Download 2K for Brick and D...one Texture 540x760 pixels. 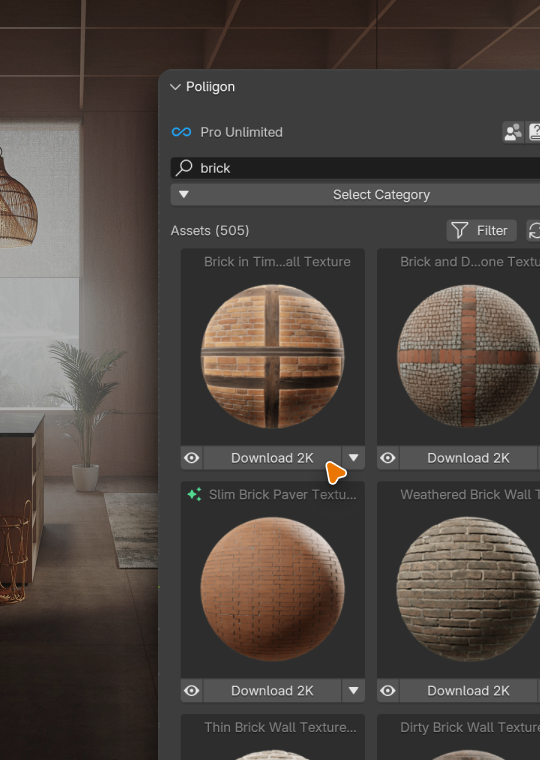468,458
